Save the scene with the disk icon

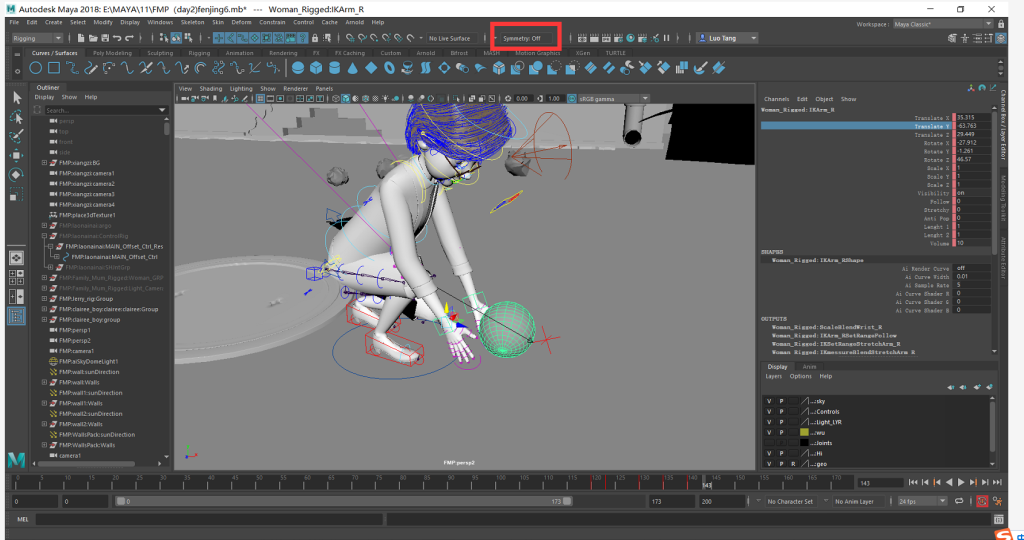[x=105, y=38]
